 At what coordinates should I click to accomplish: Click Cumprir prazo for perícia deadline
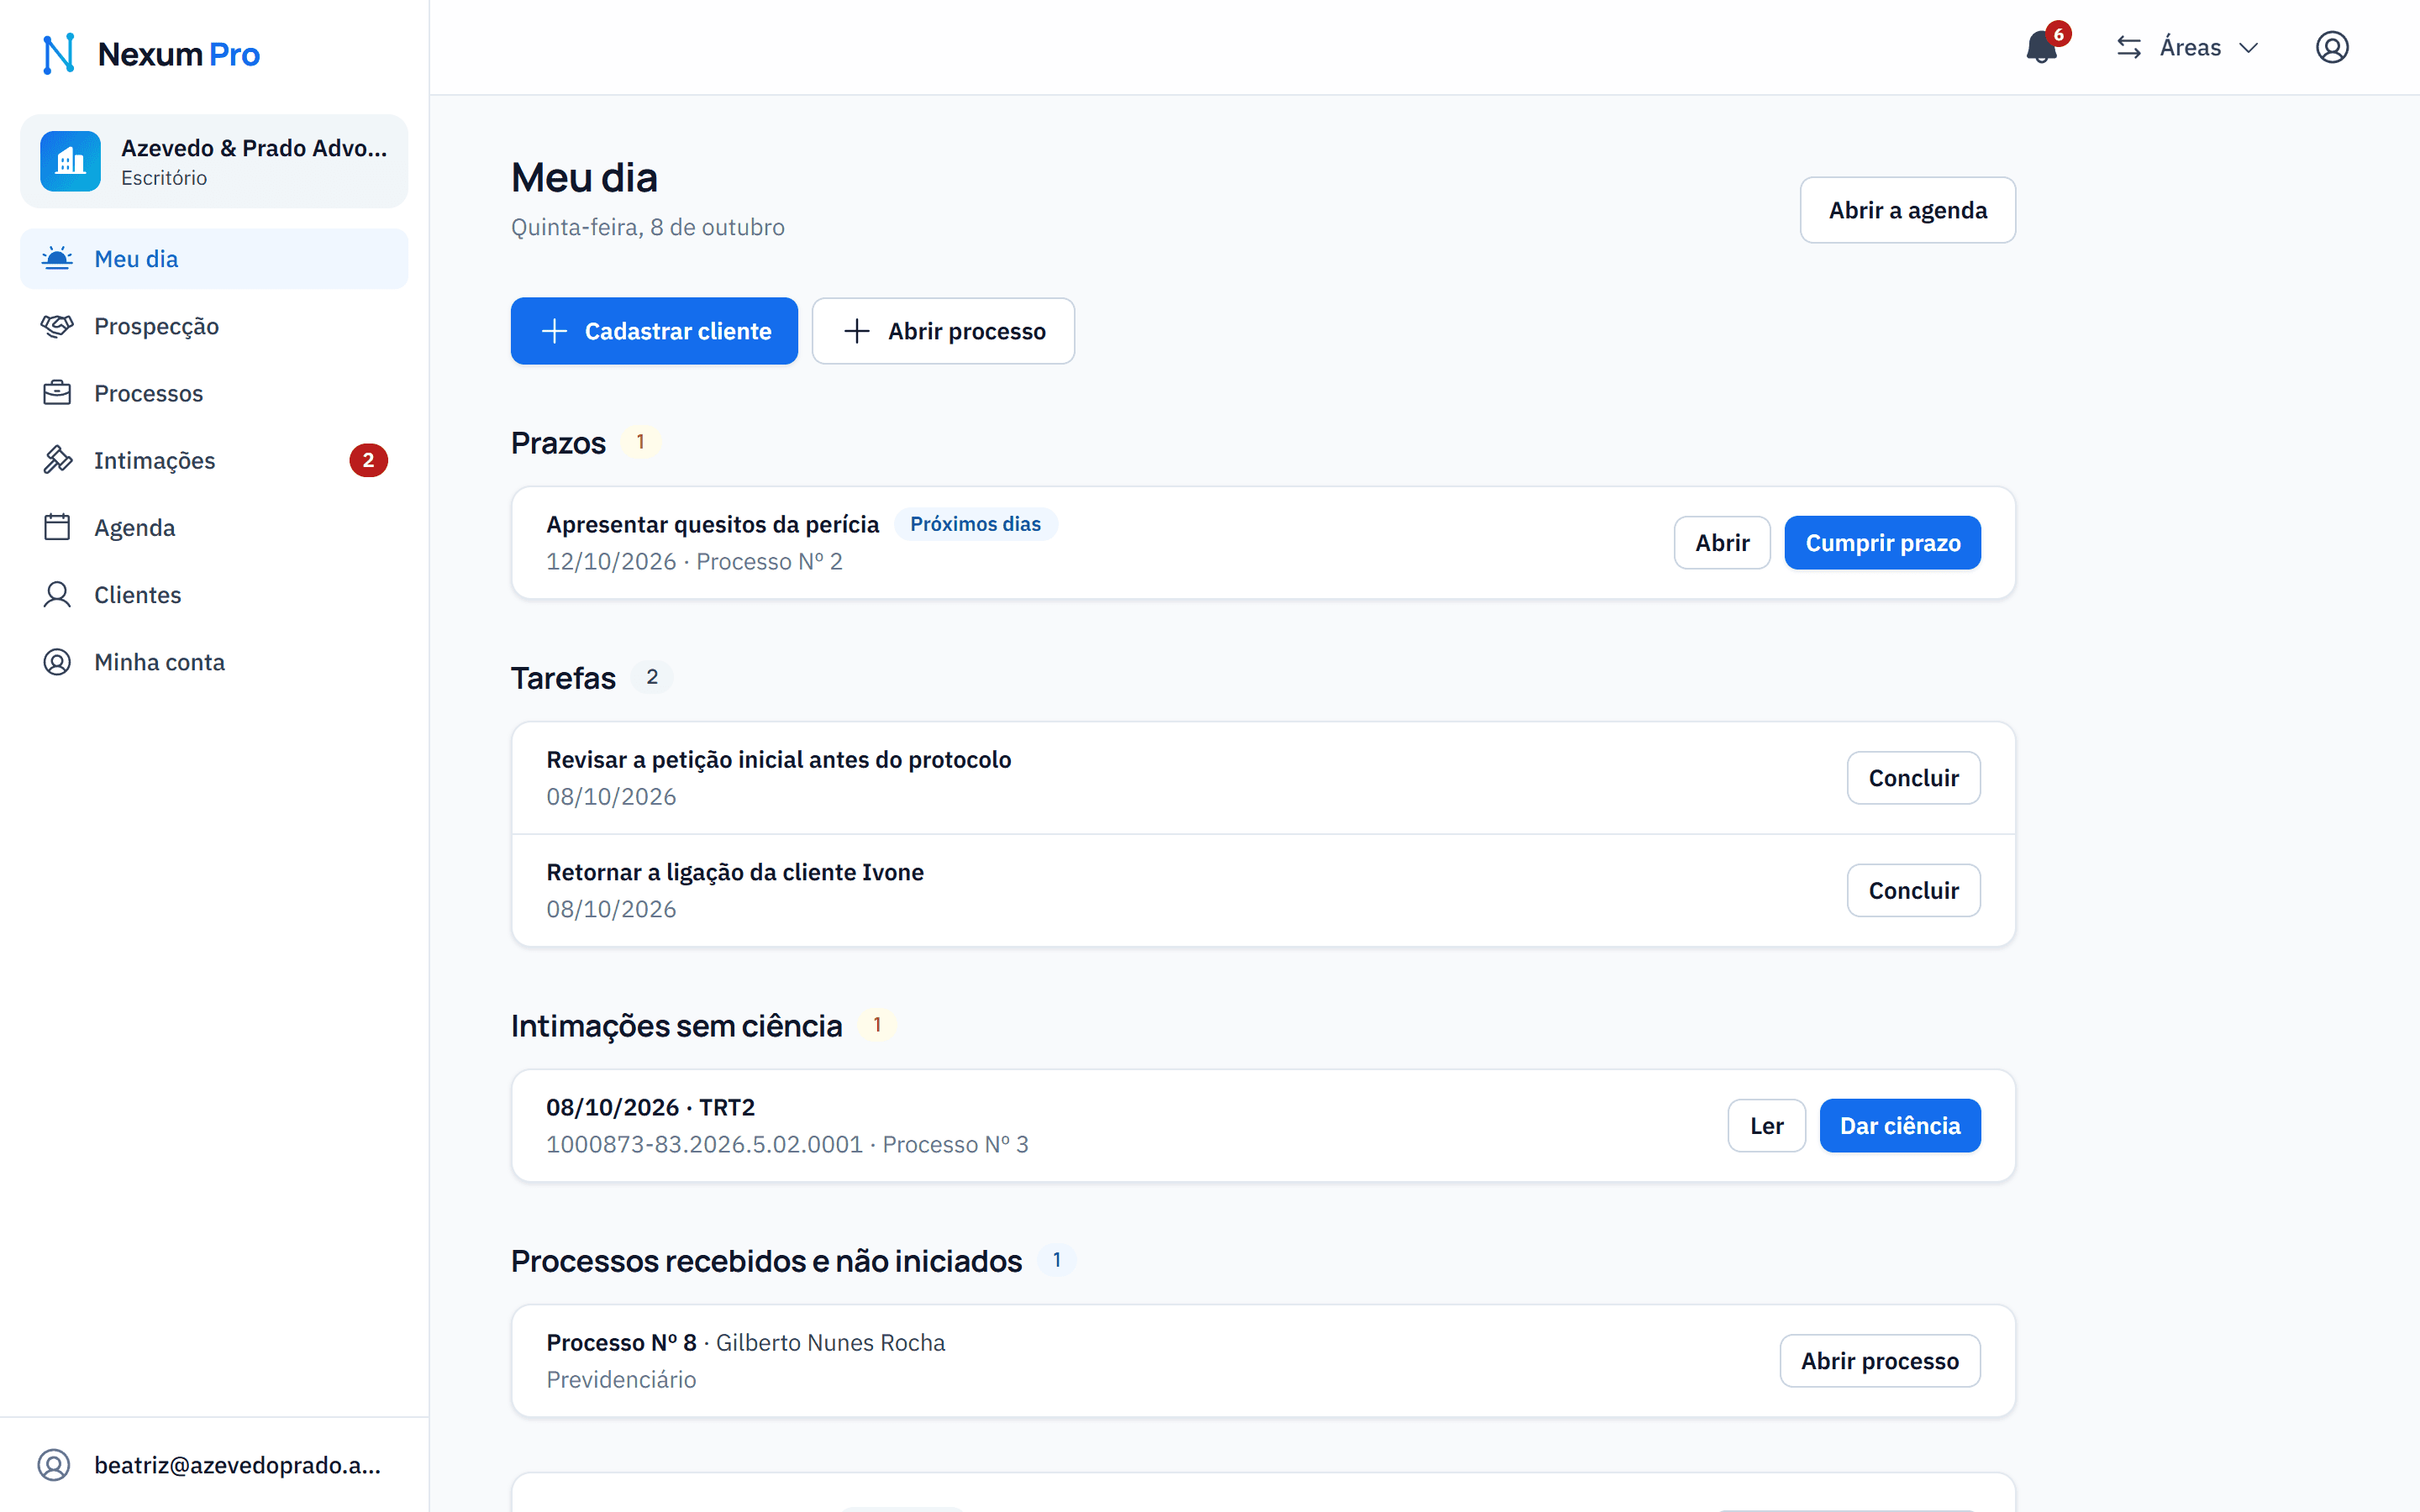click(x=1882, y=543)
